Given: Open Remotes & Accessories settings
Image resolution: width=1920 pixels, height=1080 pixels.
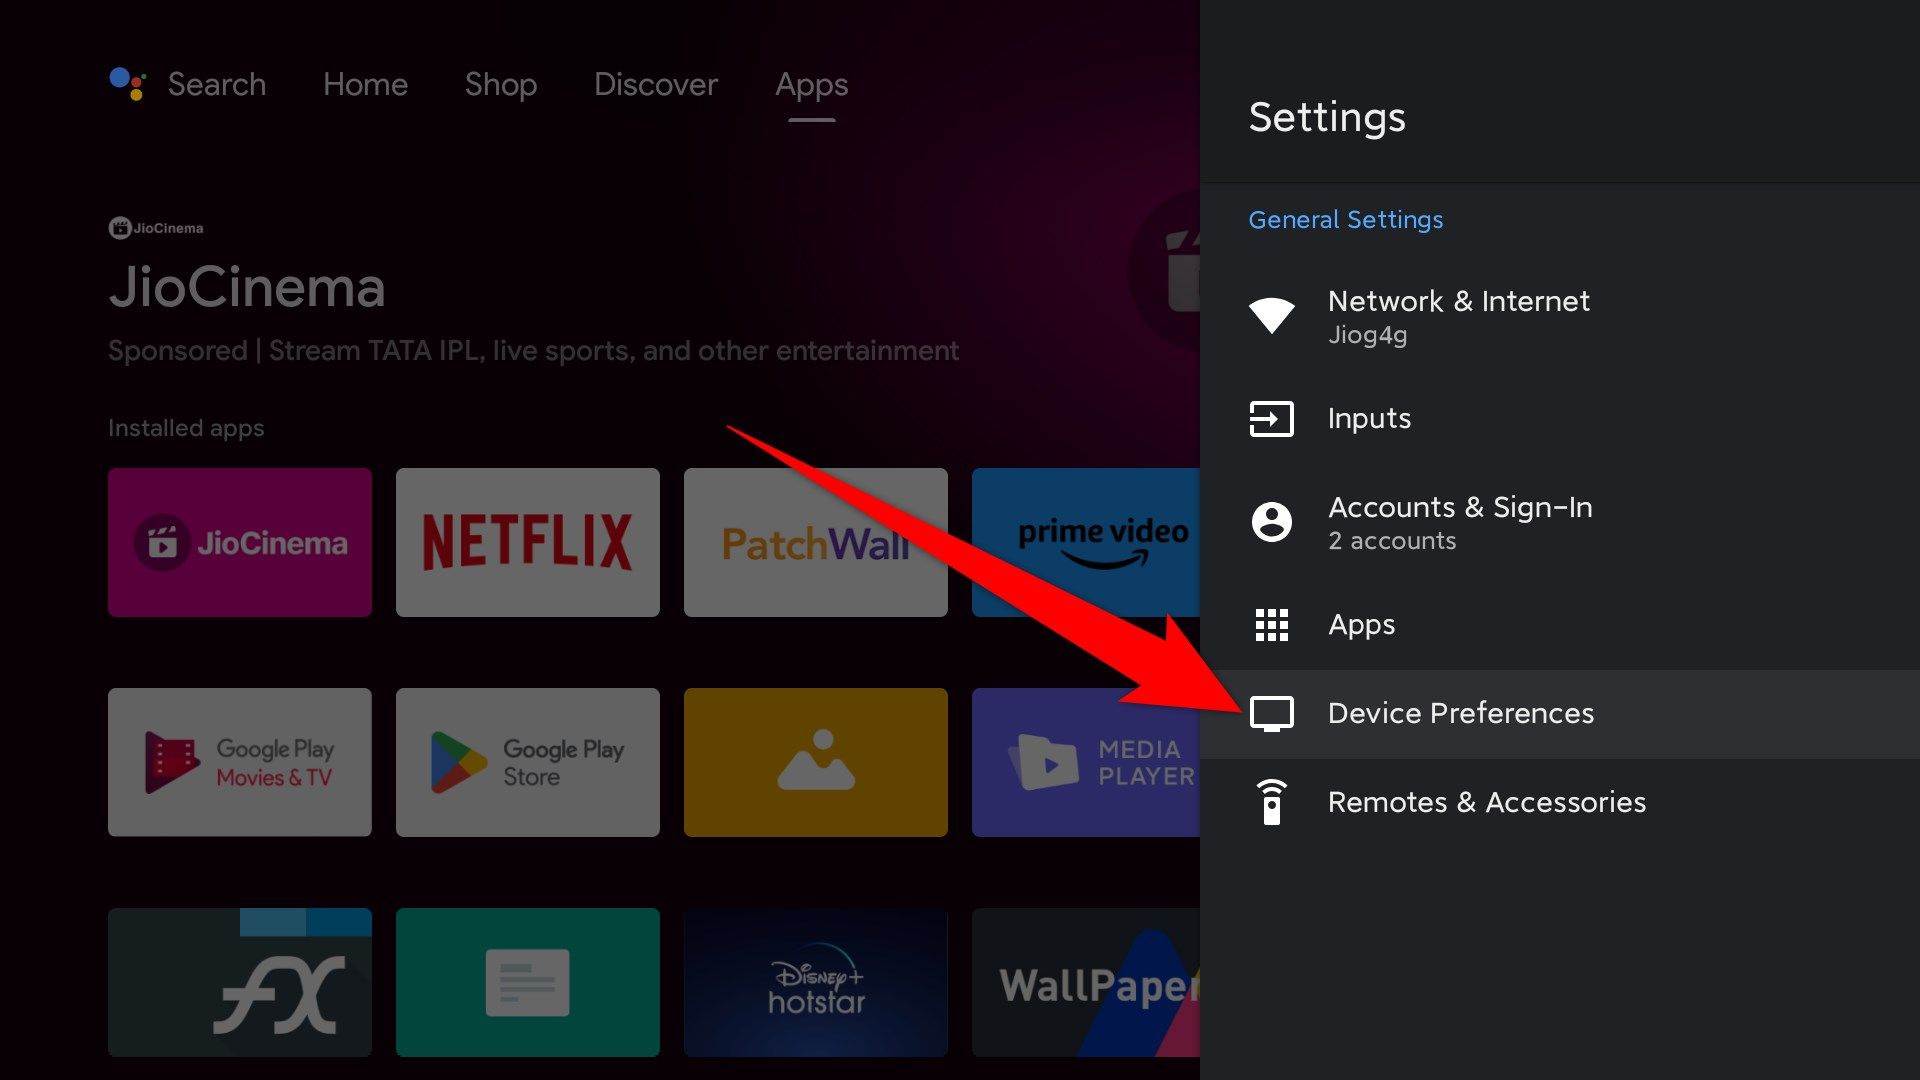Looking at the screenshot, I should pos(1487,802).
